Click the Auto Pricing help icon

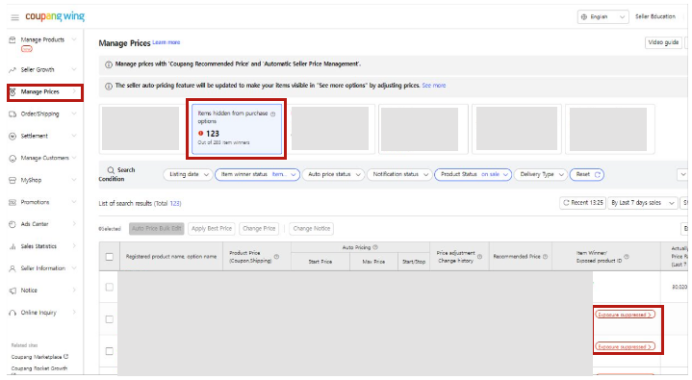pos(375,247)
